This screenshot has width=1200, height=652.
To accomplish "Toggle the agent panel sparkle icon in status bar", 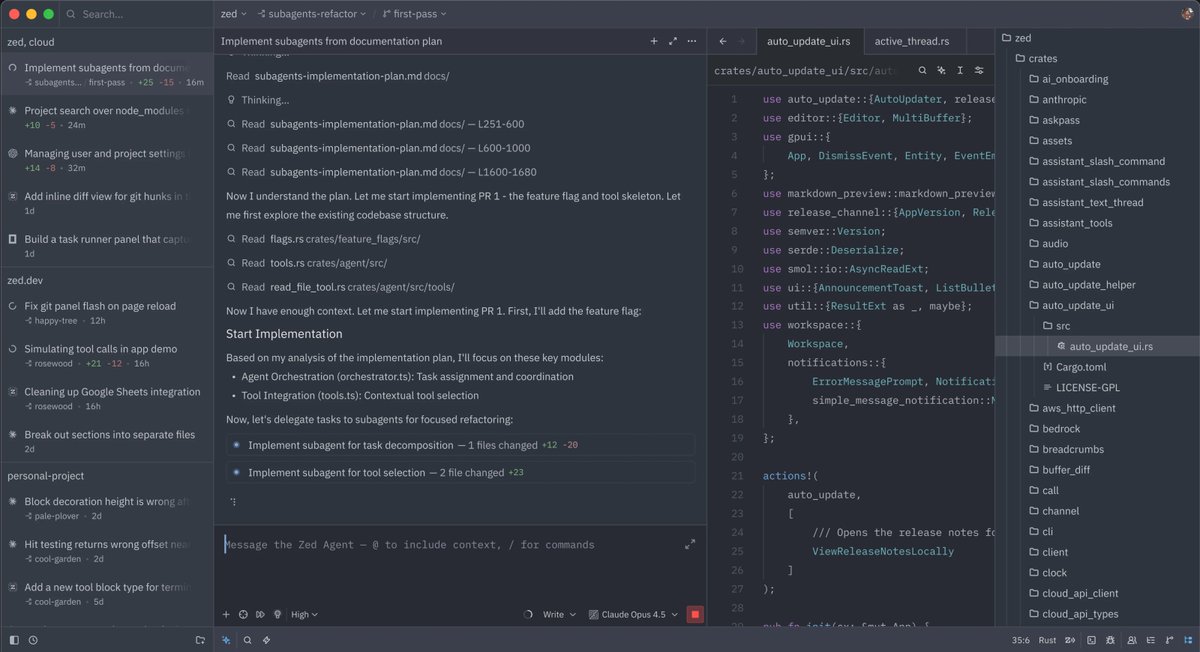I will [x=226, y=640].
